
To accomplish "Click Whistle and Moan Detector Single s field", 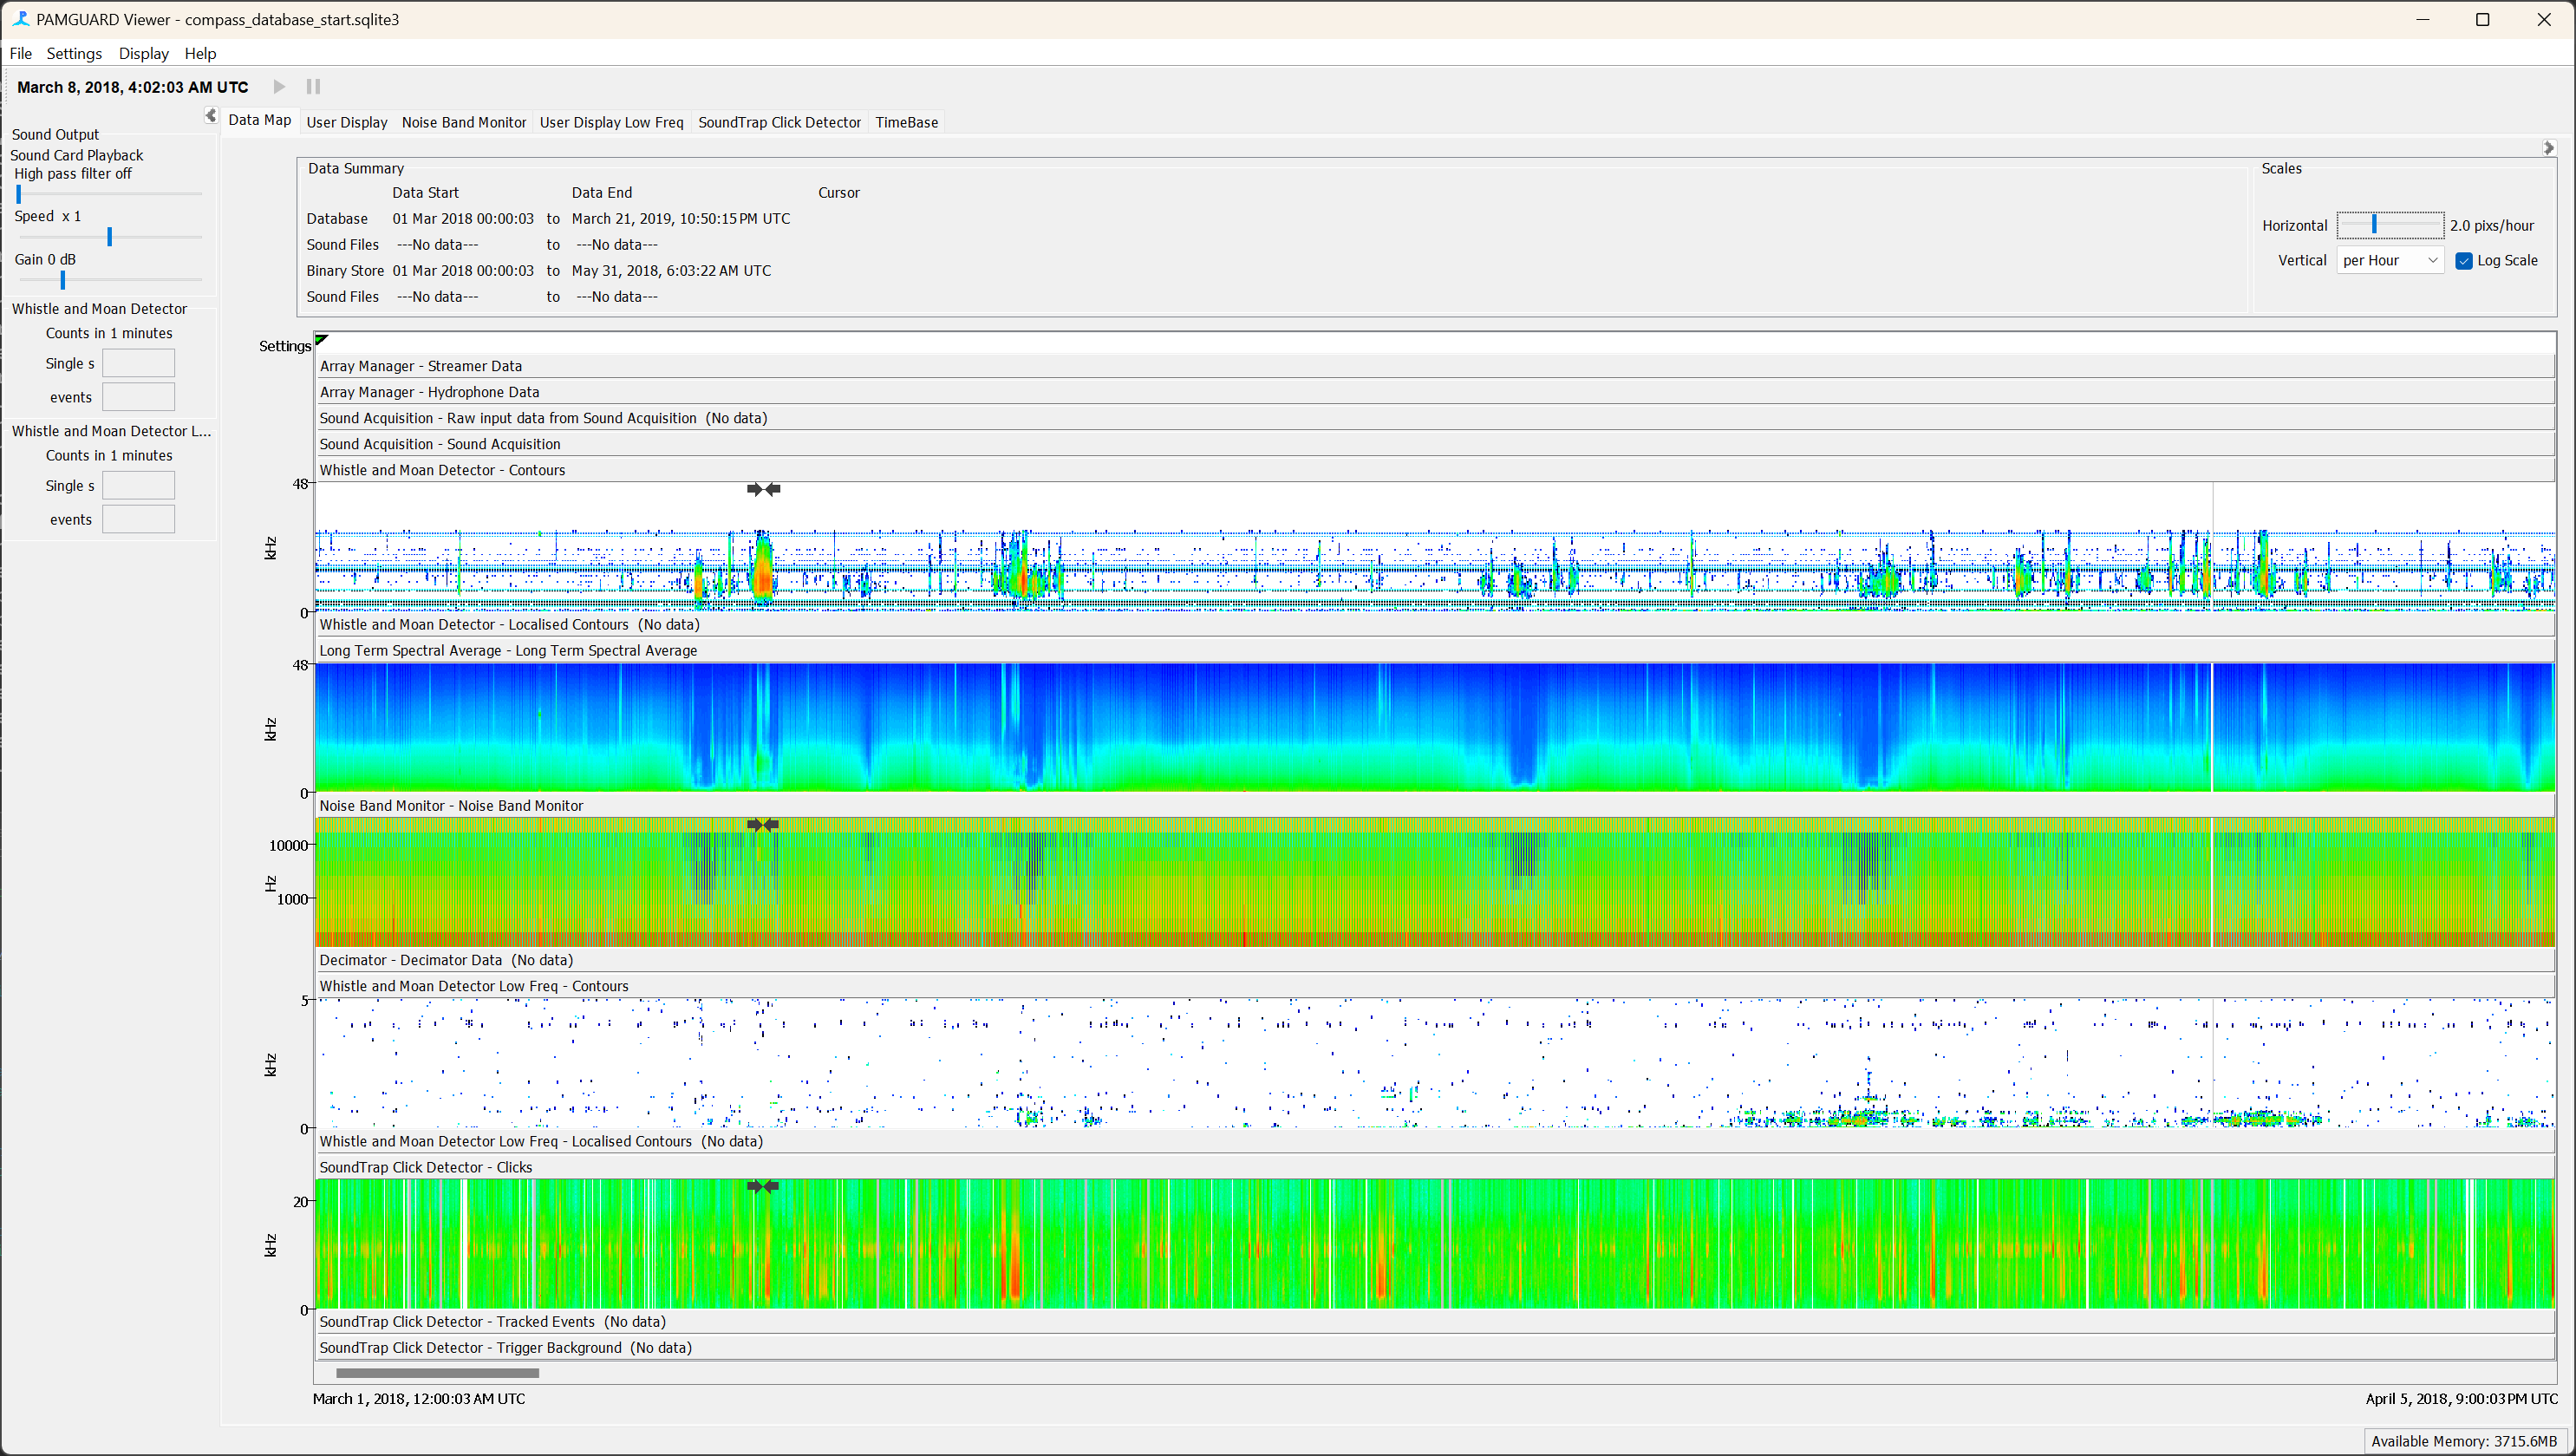I will [138, 363].
